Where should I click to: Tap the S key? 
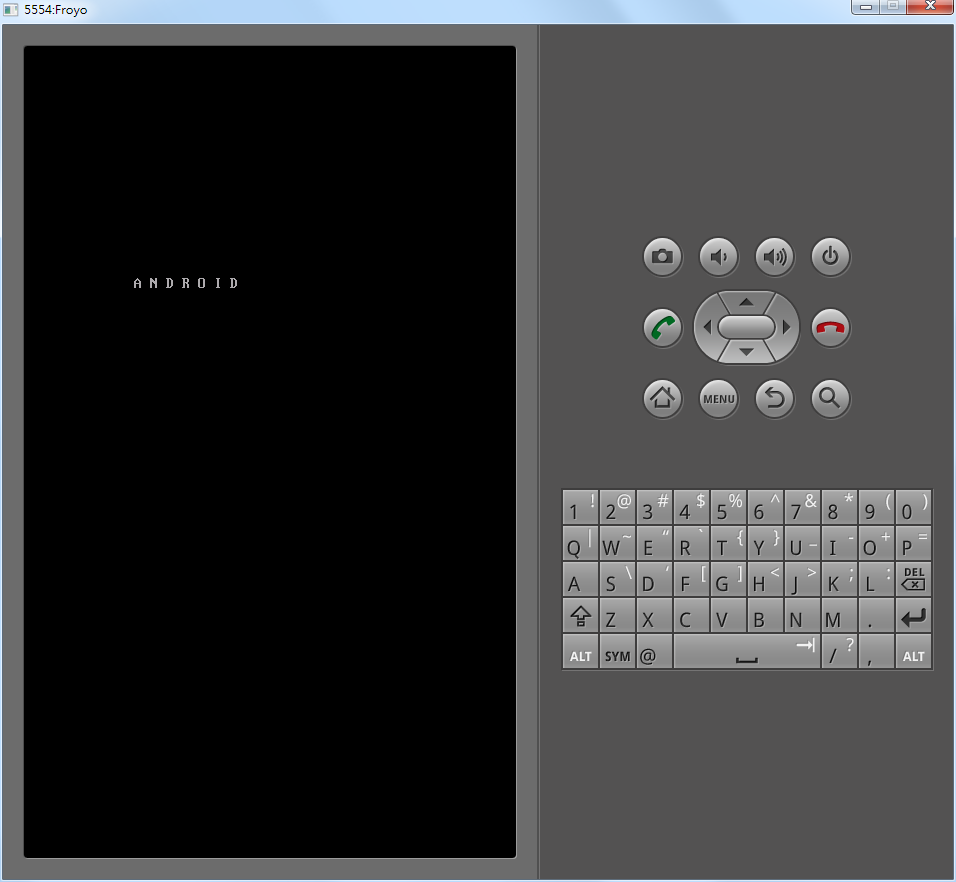pos(618,579)
